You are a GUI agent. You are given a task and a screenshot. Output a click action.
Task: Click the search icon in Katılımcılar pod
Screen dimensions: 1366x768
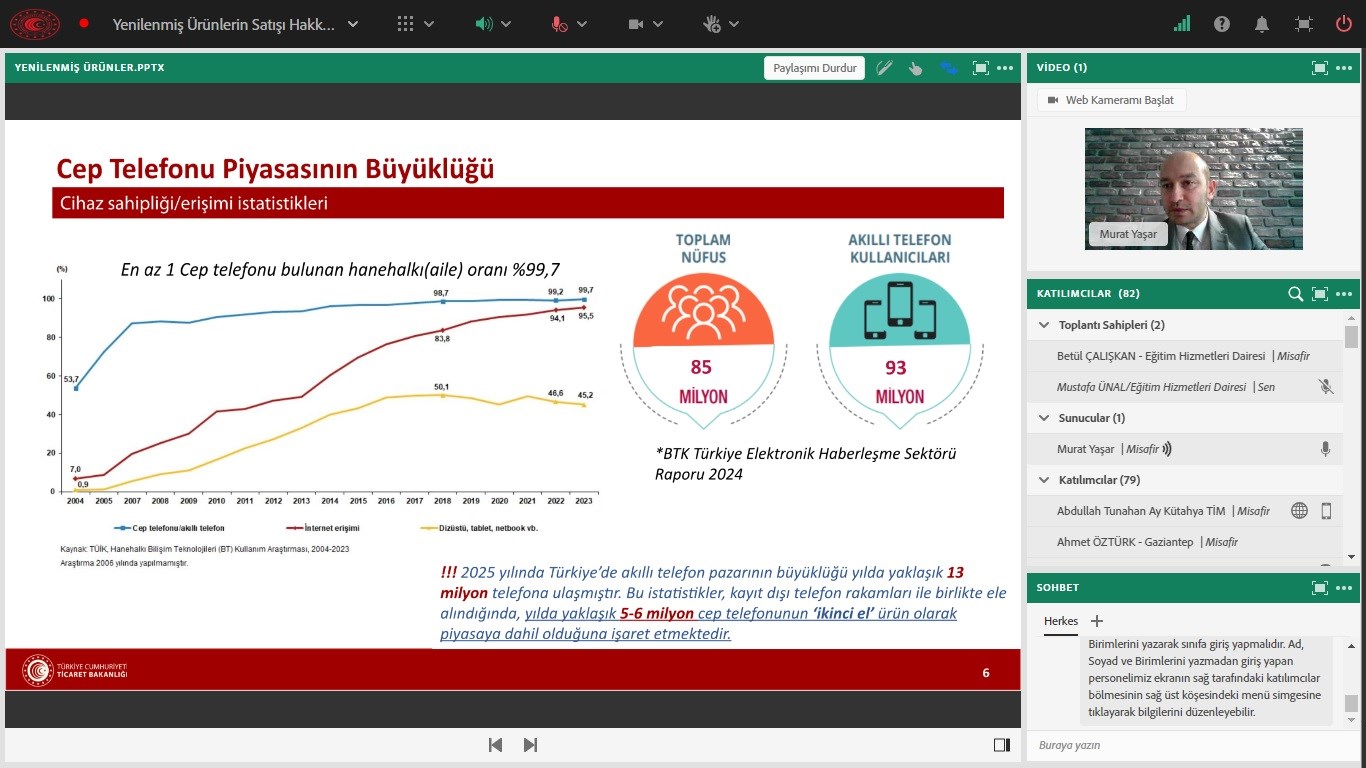pyautogui.click(x=1295, y=294)
